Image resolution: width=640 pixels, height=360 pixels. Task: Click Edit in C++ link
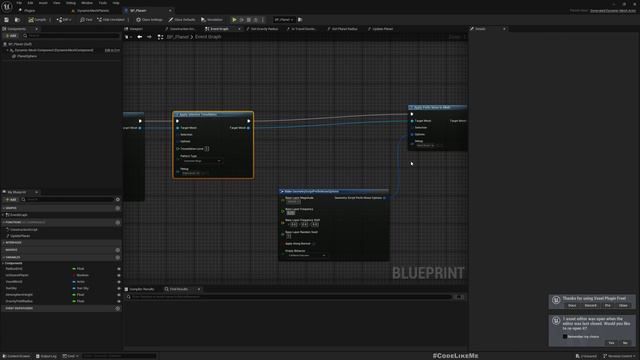click(112, 50)
